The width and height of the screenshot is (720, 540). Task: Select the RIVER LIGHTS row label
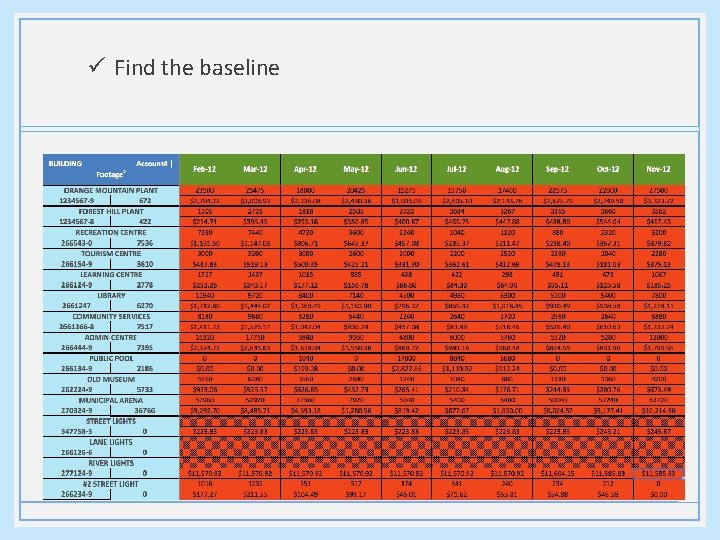tap(111, 463)
